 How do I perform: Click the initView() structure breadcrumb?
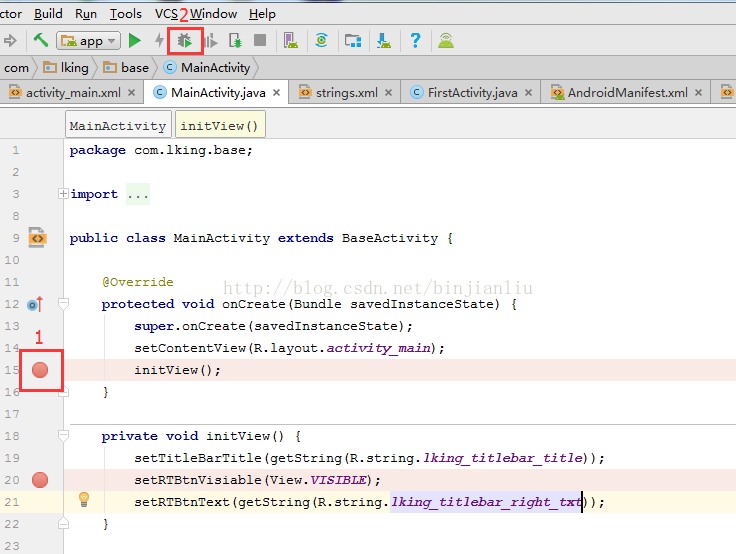coord(220,126)
